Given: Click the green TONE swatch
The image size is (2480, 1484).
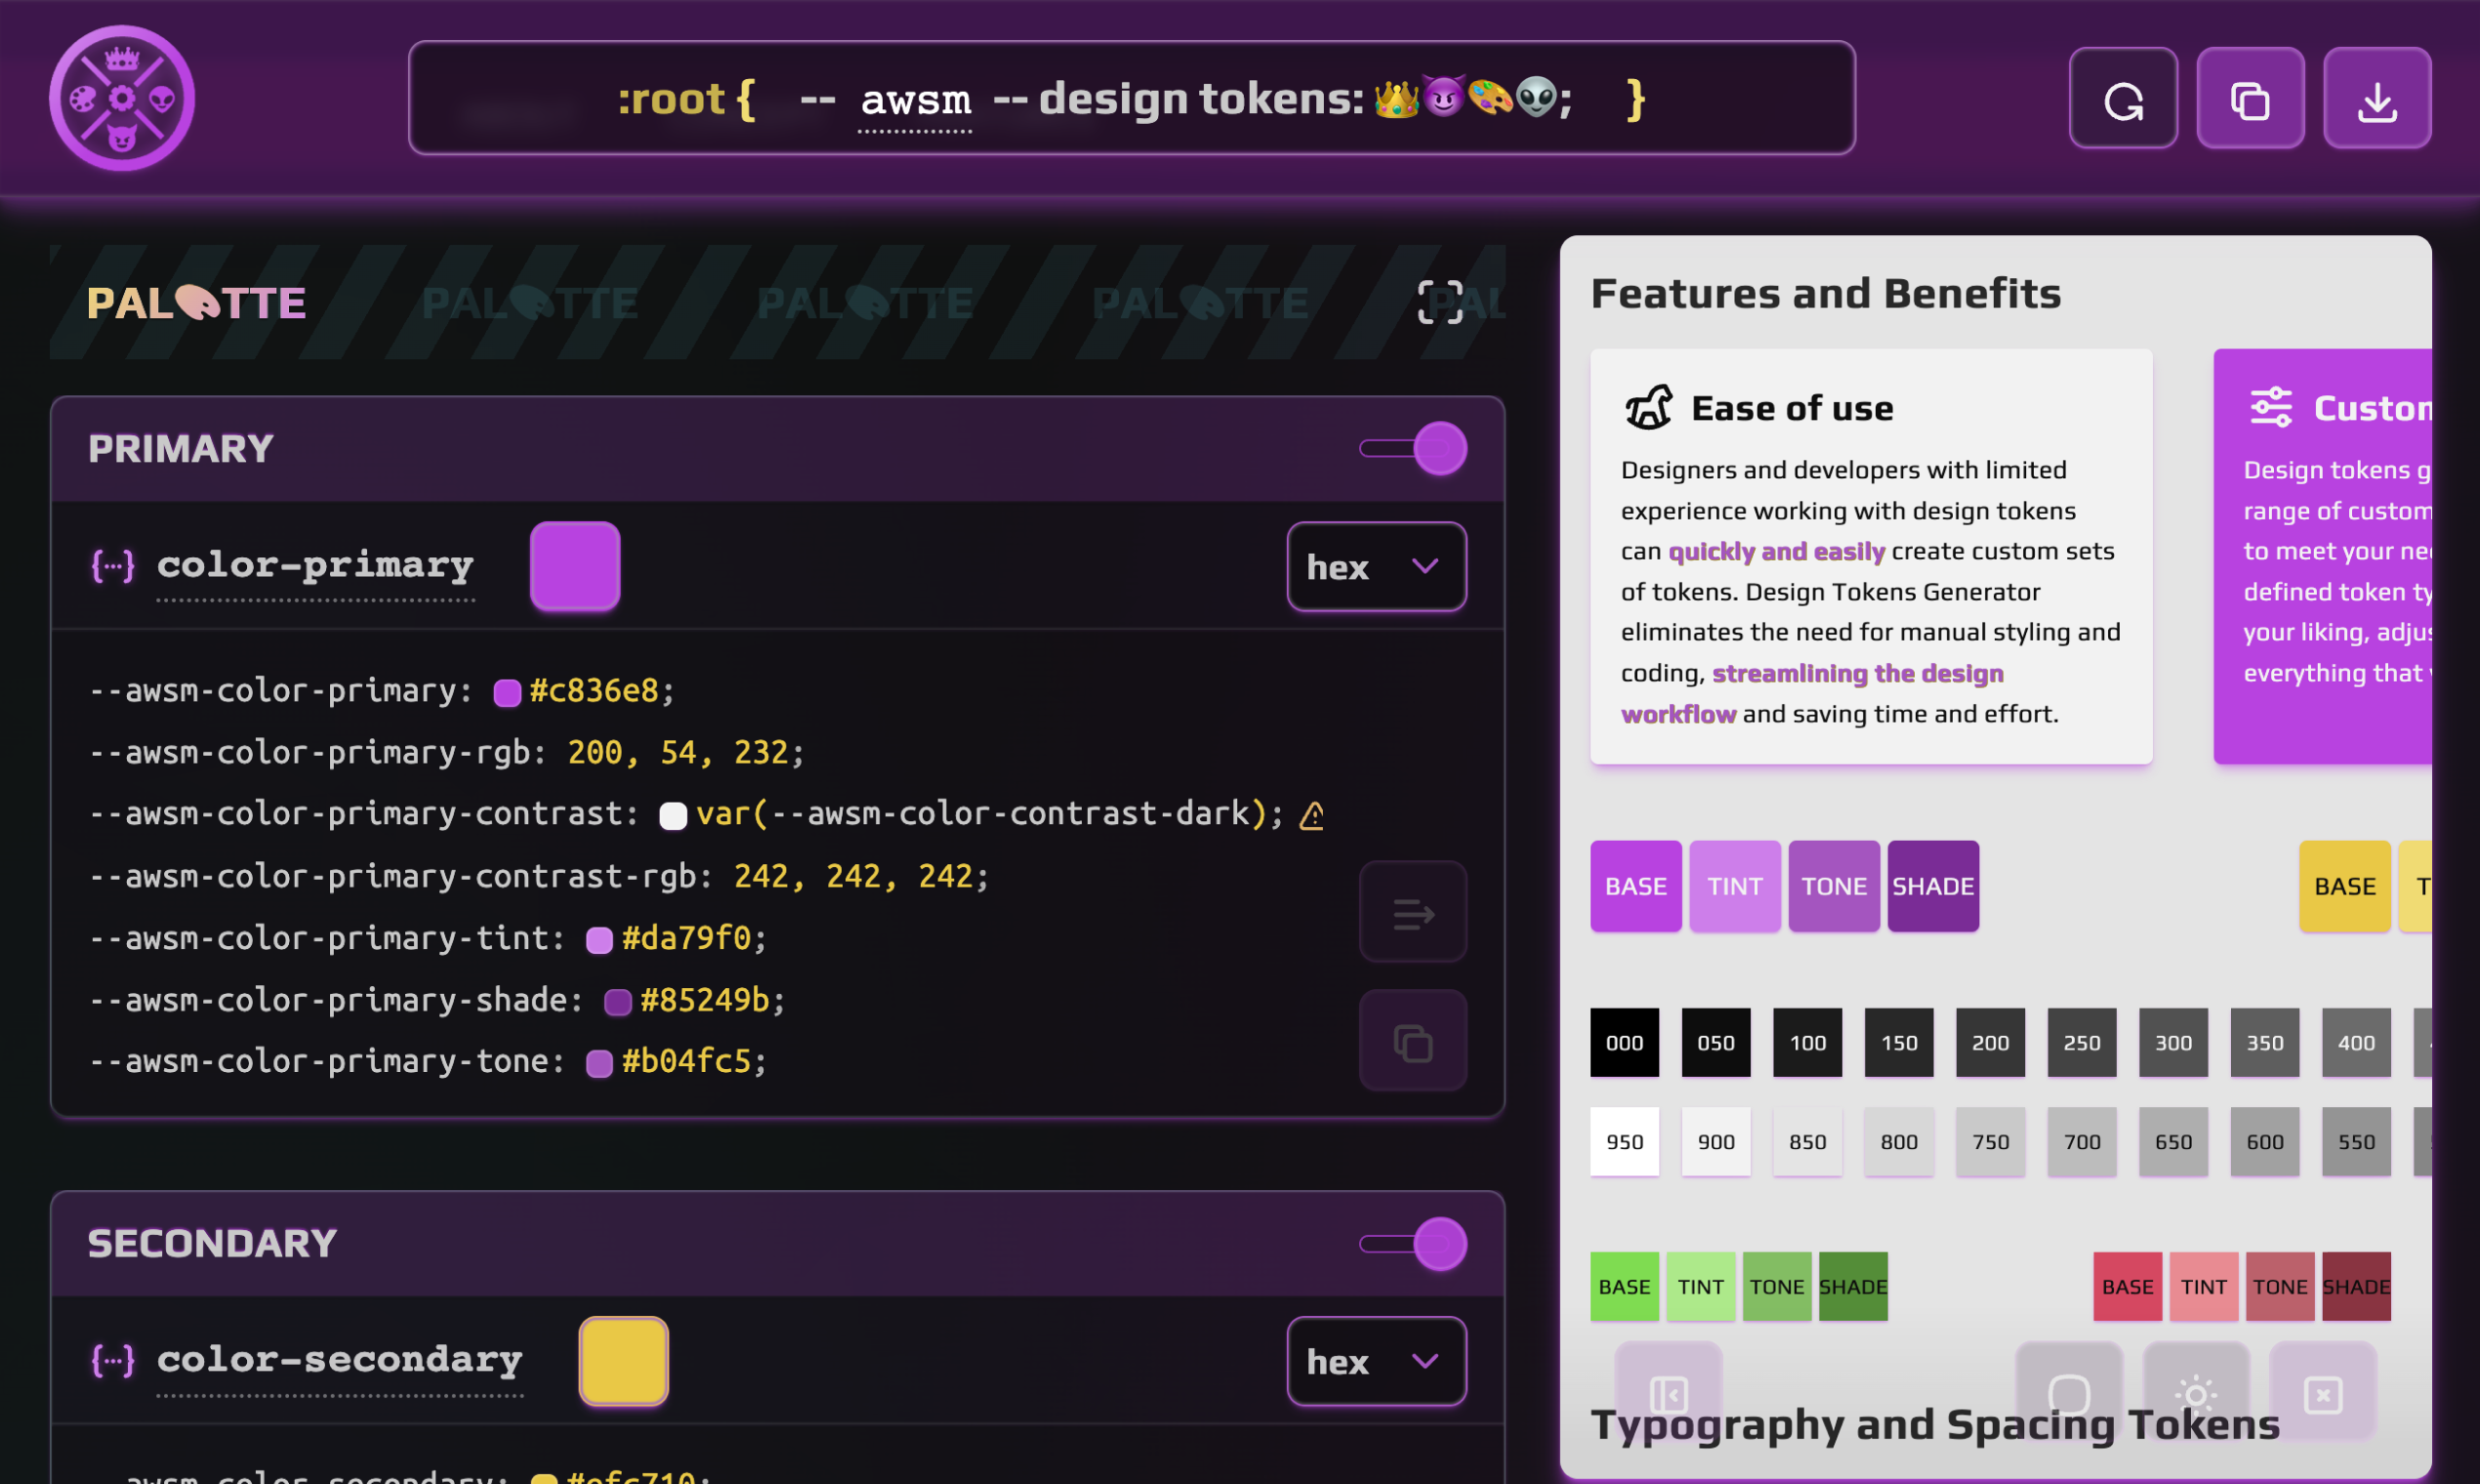Looking at the screenshot, I should pos(1777,1287).
